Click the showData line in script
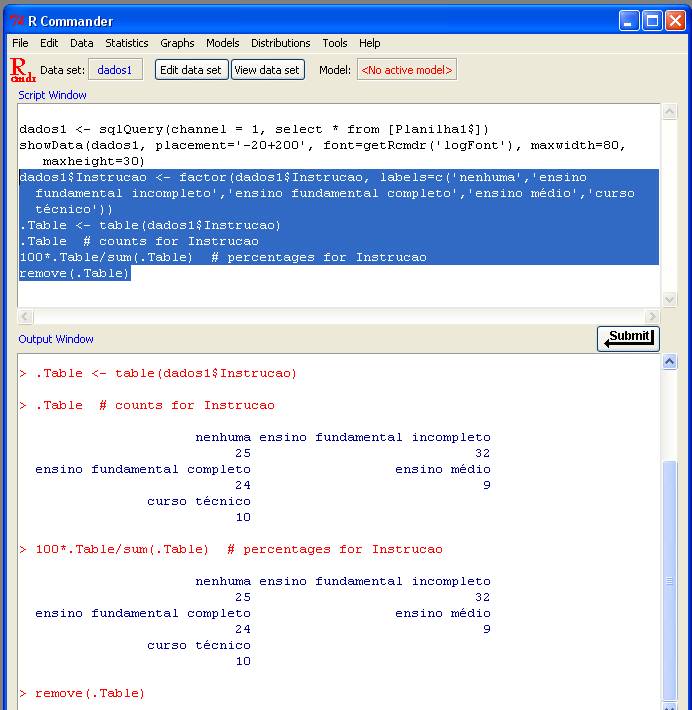This screenshot has height=710, width=692. 322,145
